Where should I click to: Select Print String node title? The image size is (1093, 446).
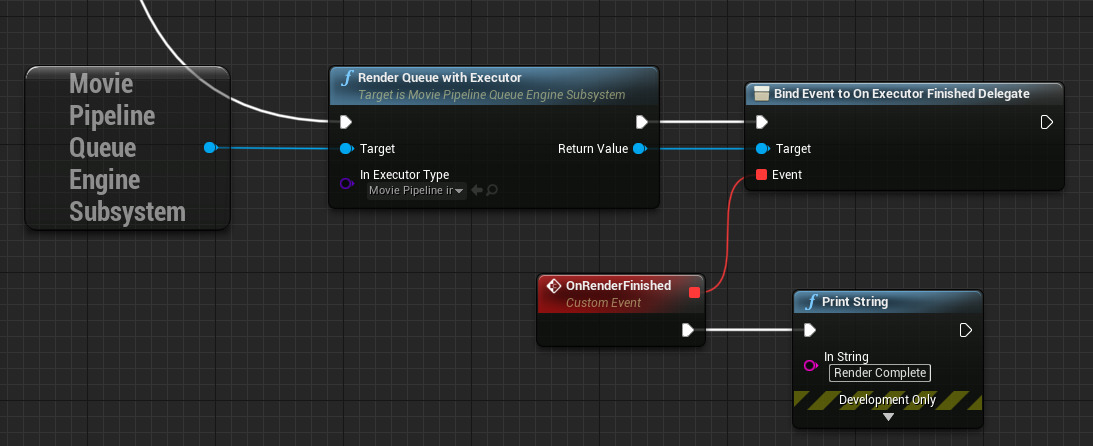click(855, 302)
